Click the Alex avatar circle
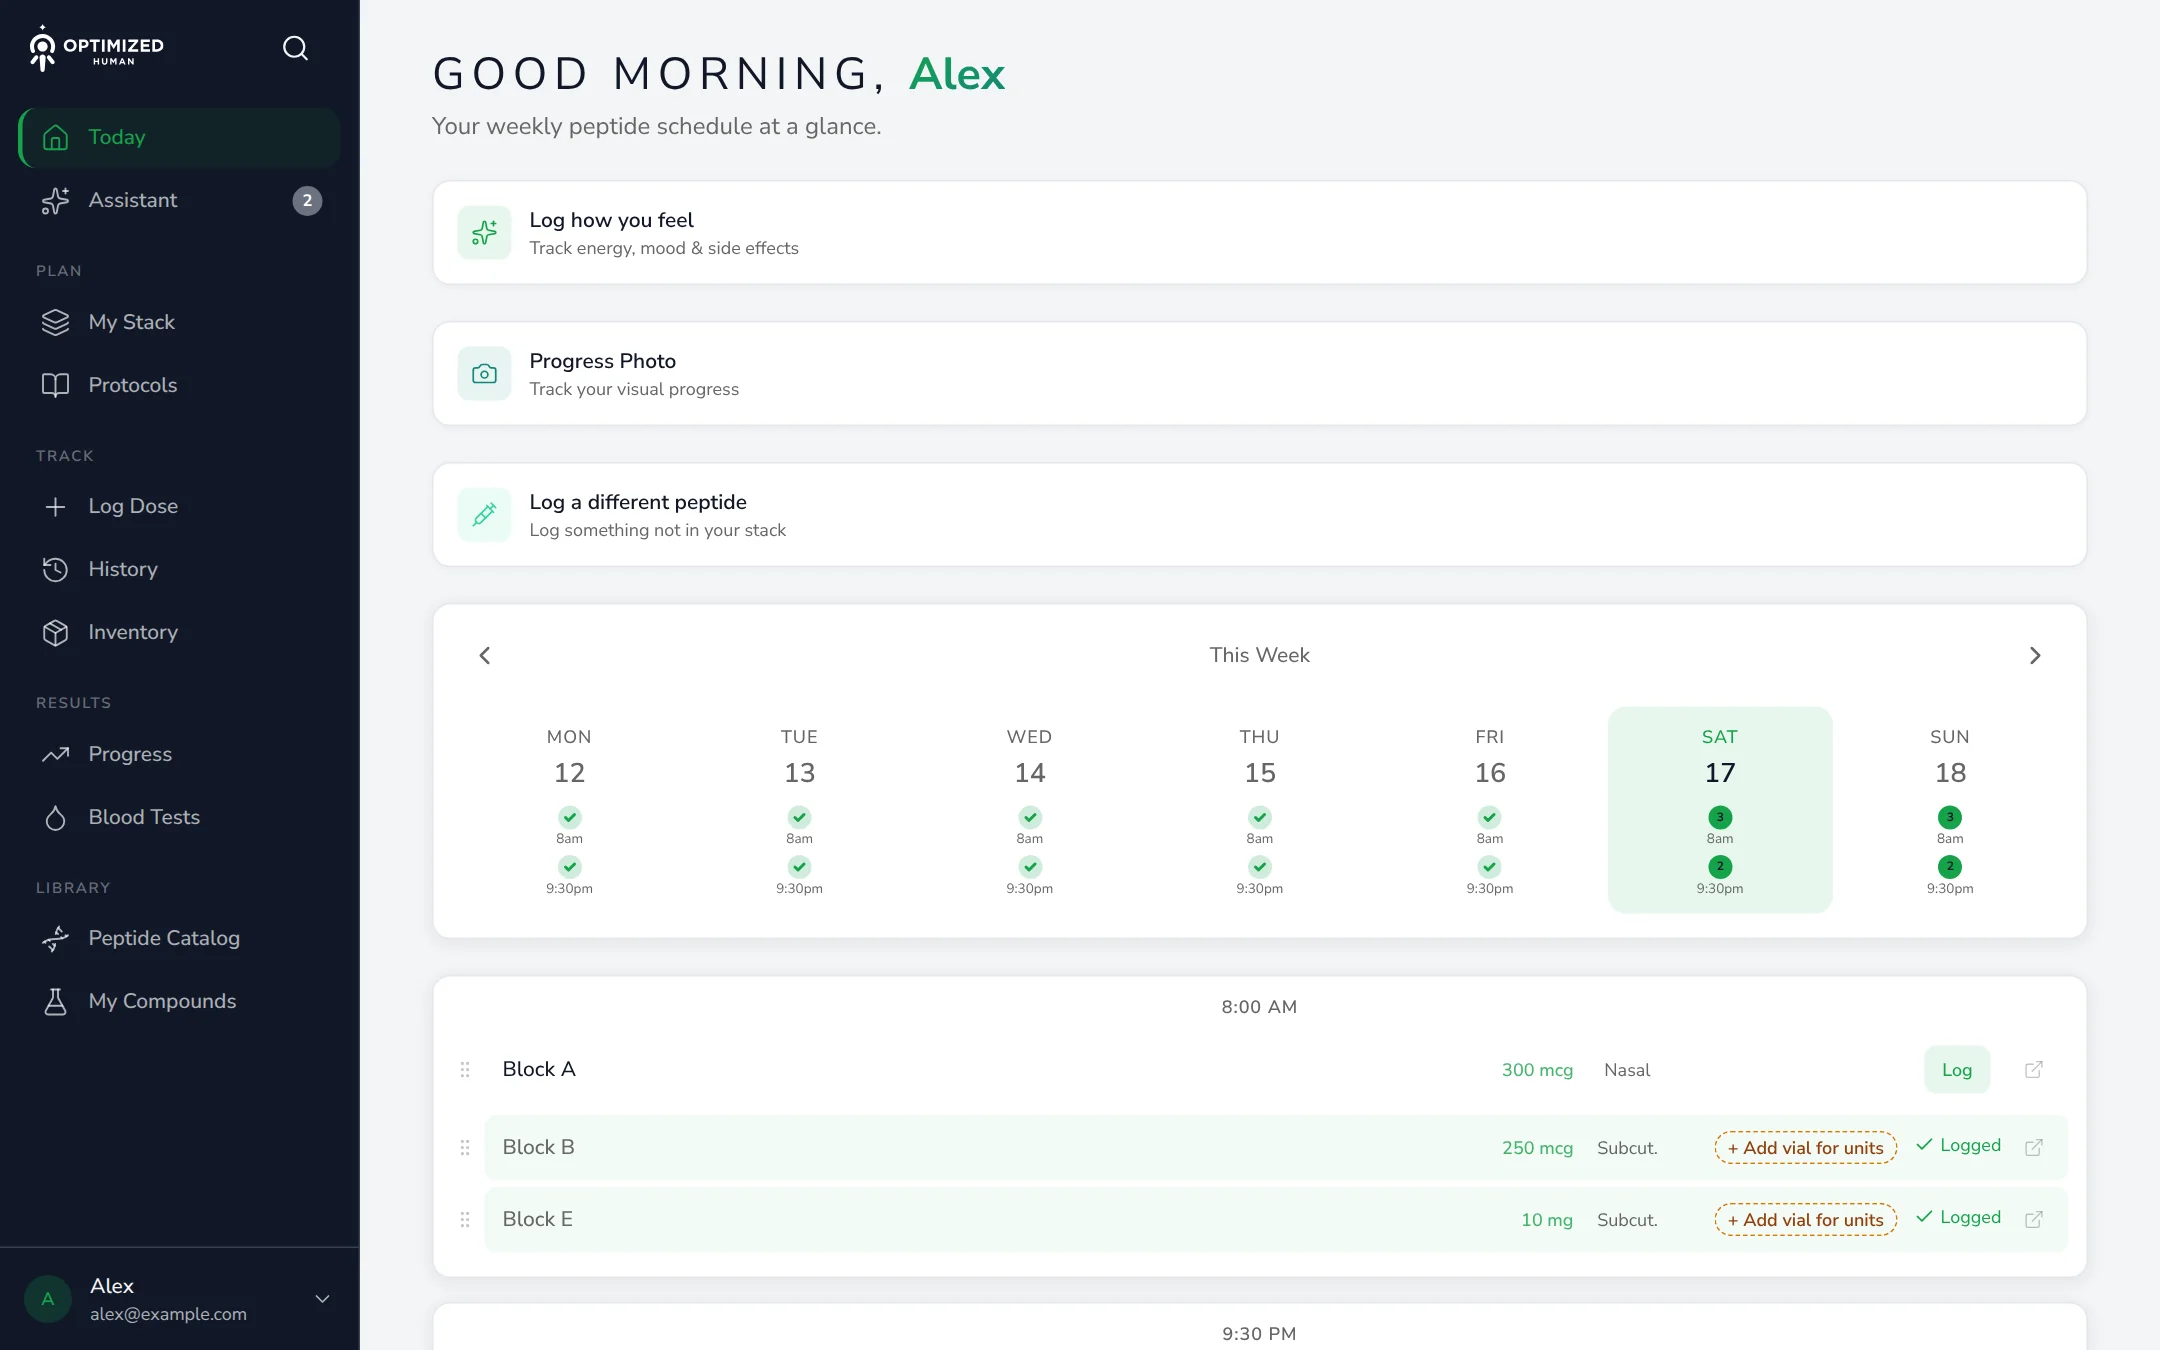The width and height of the screenshot is (2160, 1350). (48, 1299)
